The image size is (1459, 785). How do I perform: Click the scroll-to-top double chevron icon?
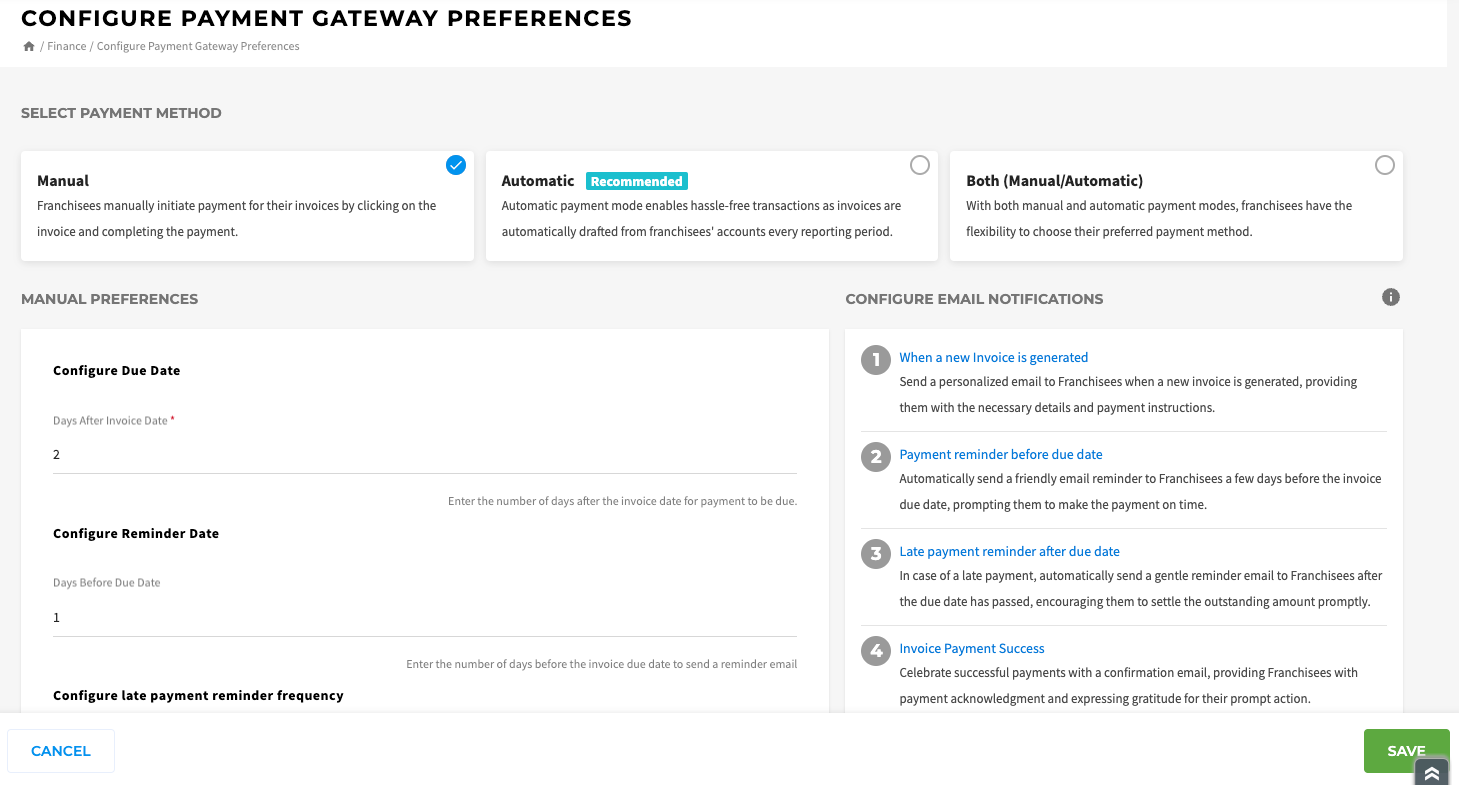pos(1431,772)
